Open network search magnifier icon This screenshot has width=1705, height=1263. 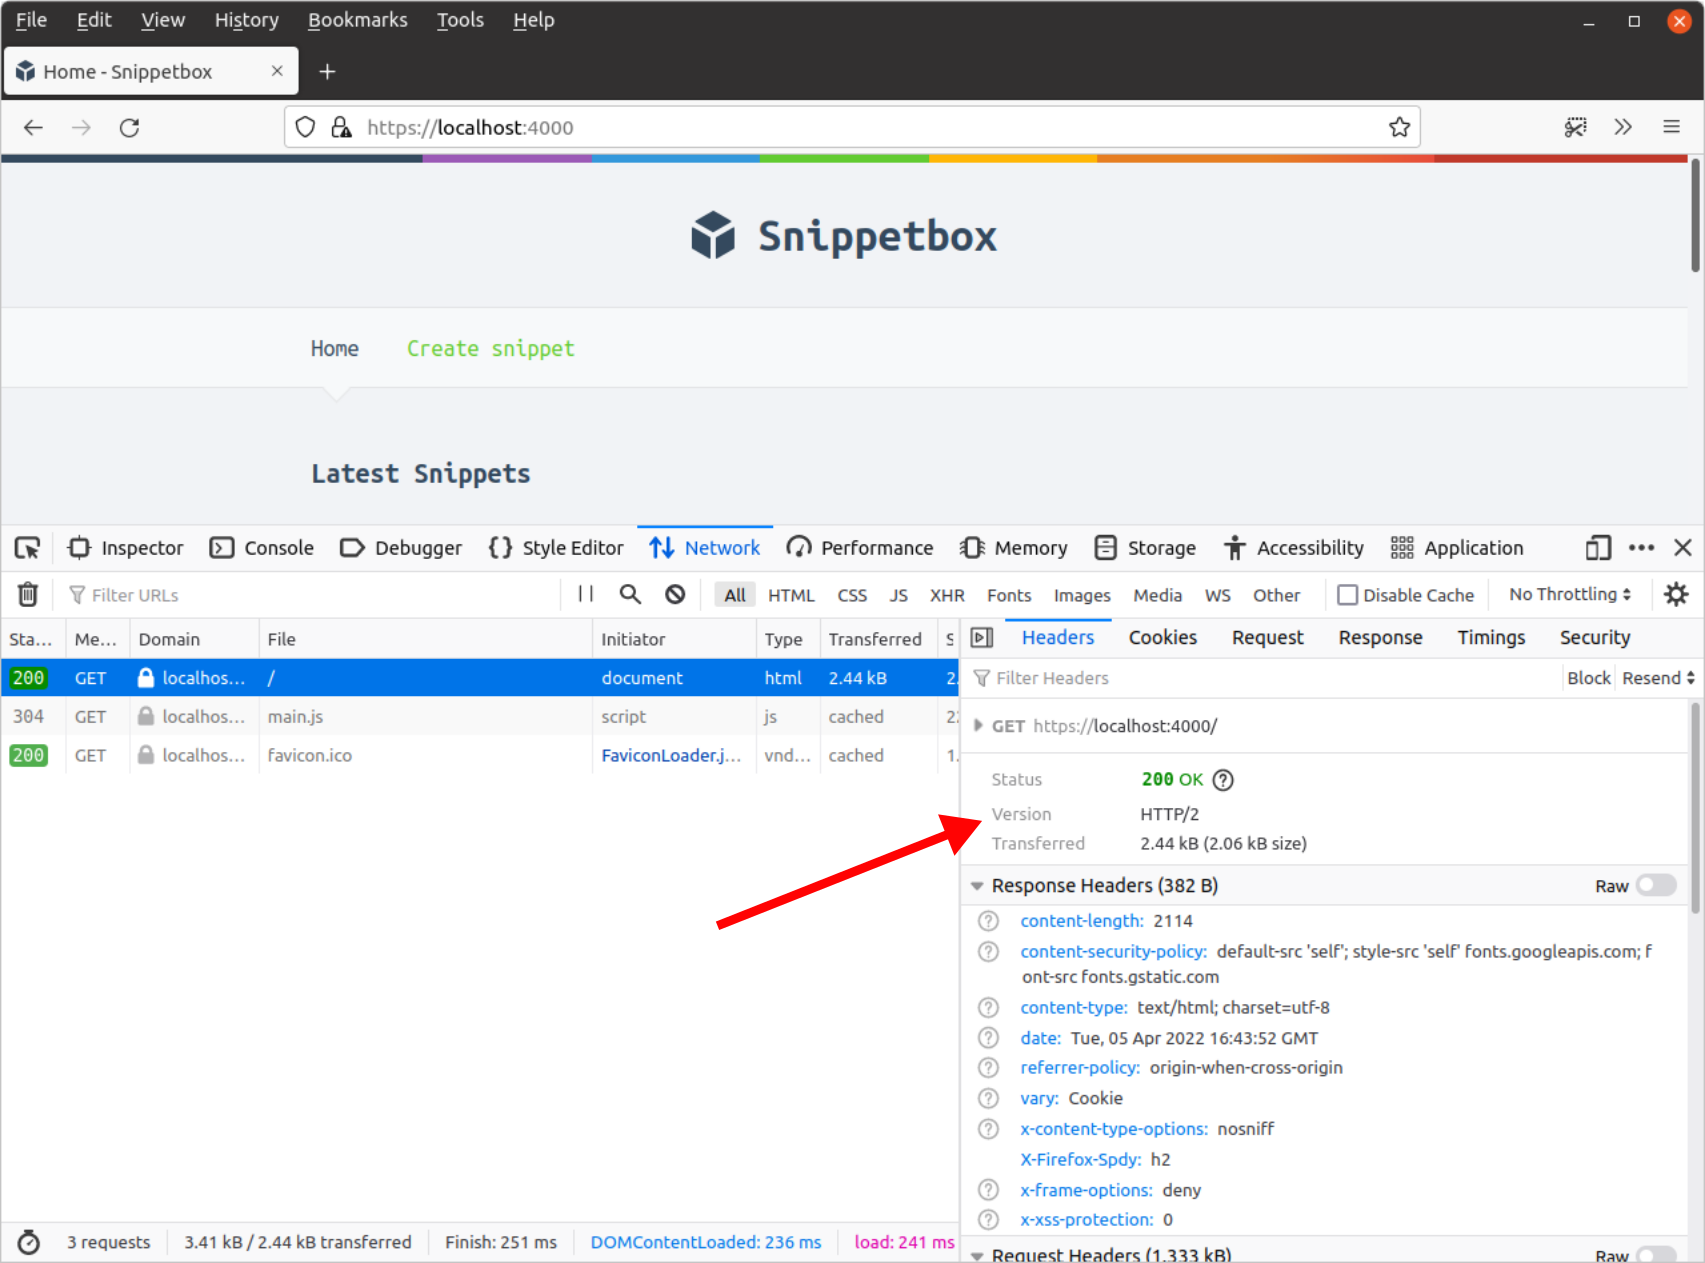click(630, 594)
